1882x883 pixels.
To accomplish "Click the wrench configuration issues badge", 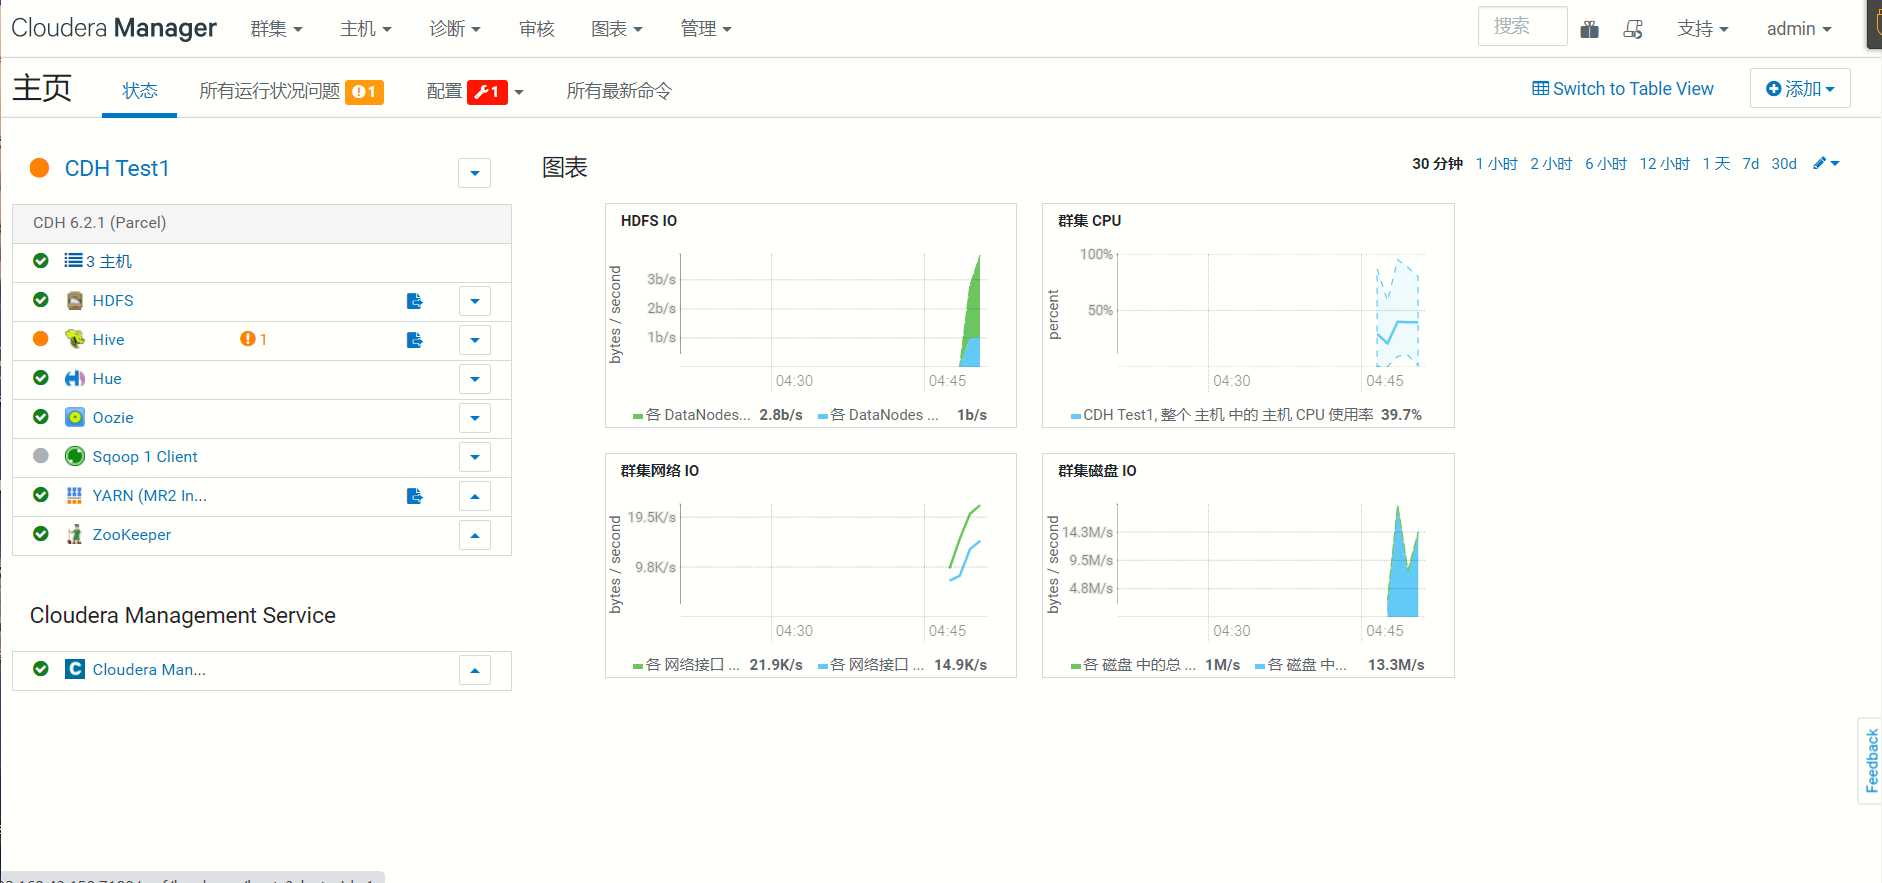I will (487, 92).
